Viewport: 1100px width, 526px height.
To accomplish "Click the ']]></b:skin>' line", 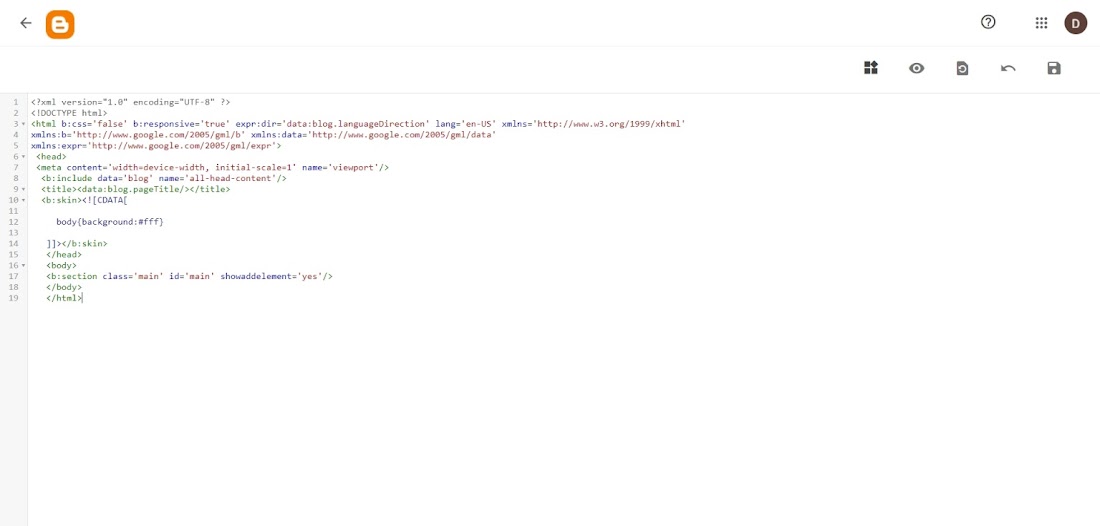I will pyautogui.click(x=77, y=244).
